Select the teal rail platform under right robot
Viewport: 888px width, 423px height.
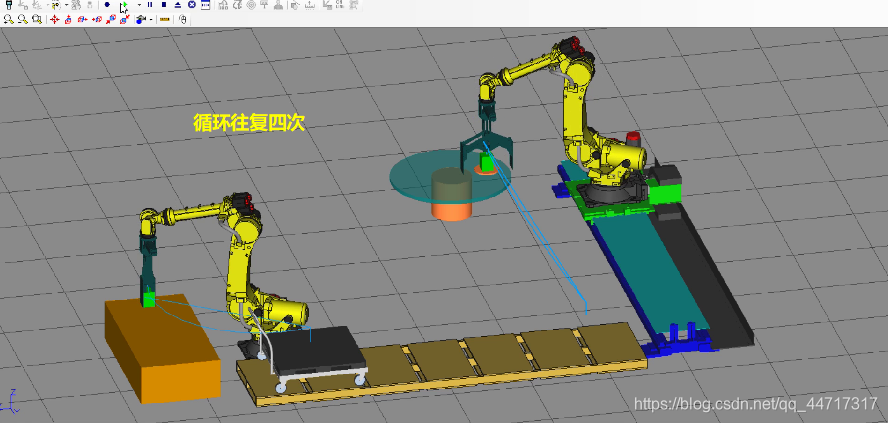(651, 272)
